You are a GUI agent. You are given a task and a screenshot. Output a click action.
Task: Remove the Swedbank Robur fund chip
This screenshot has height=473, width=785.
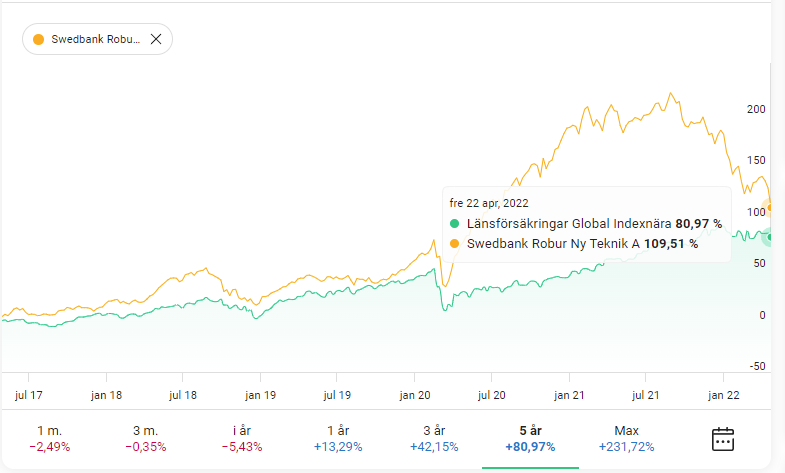click(x=156, y=39)
